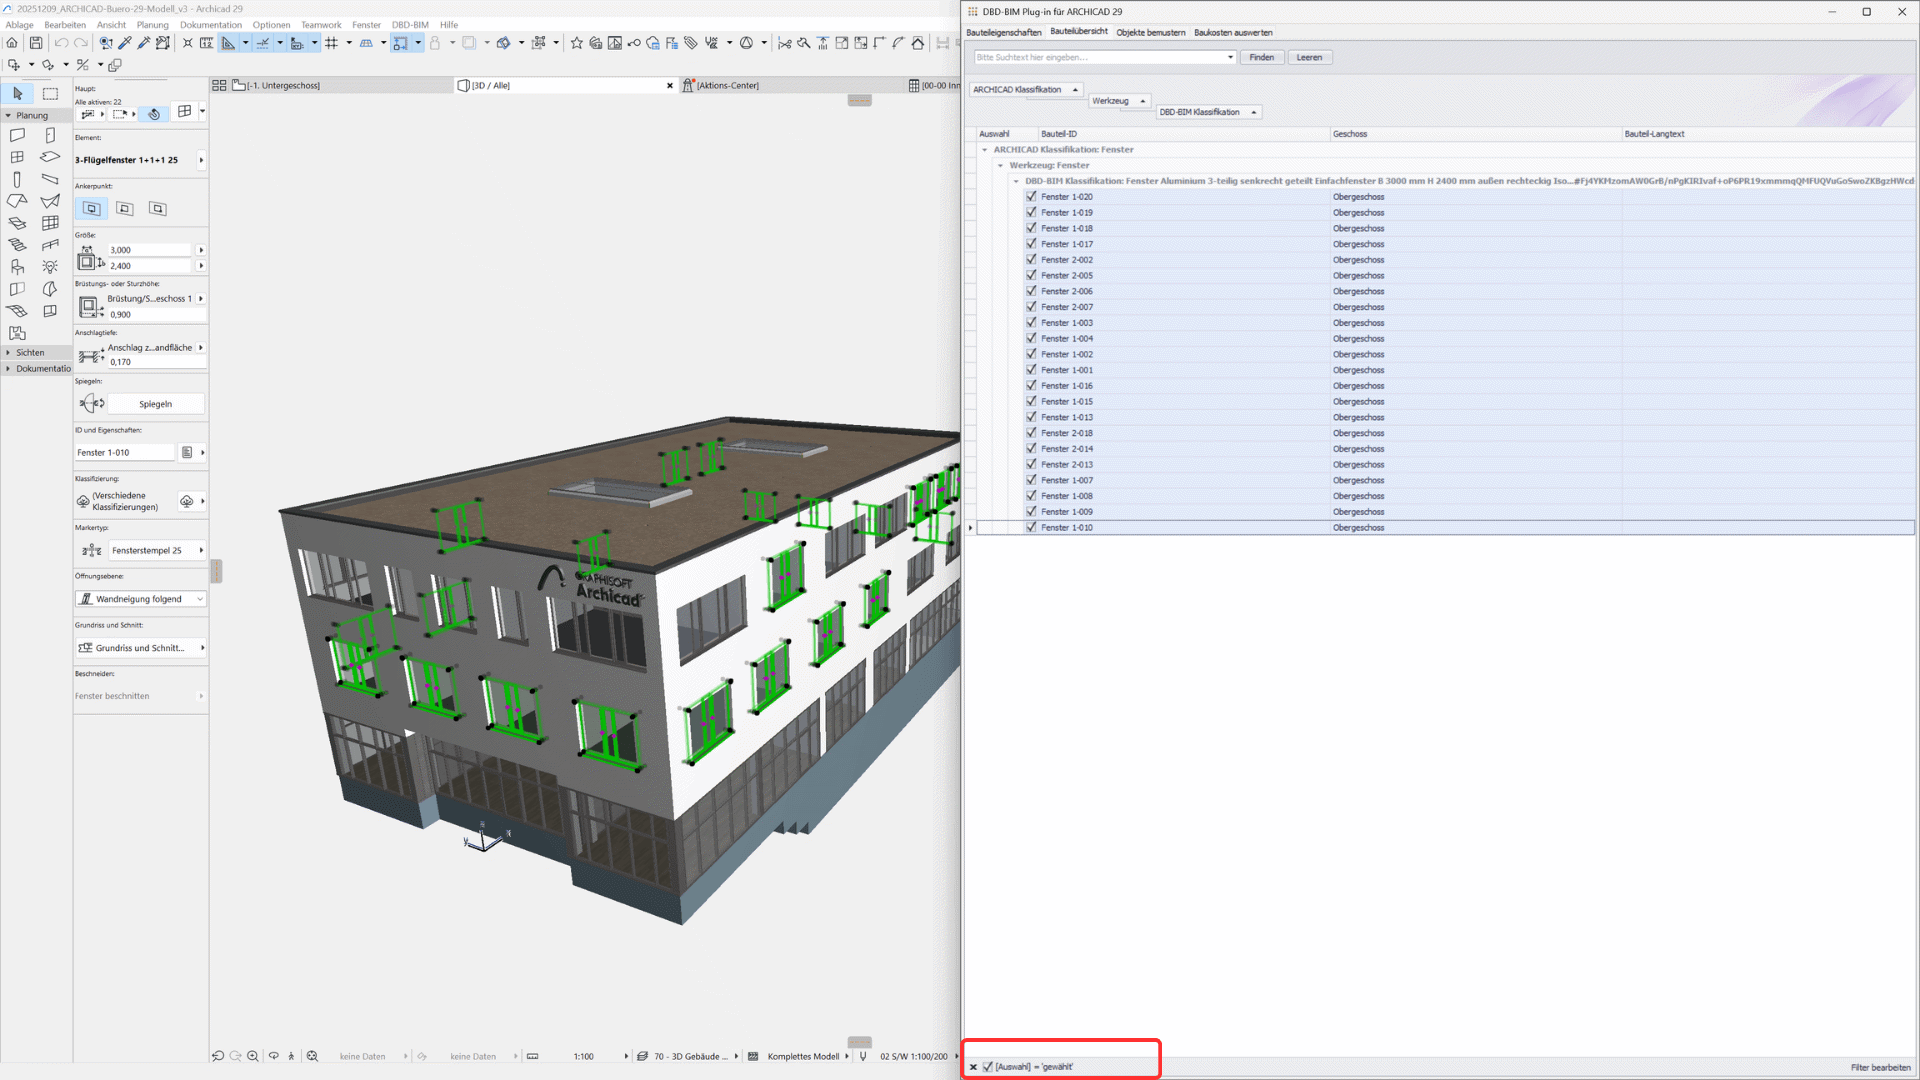The height and width of the screenshot is (1080, 1920).
Task: Select the Marquee tool
Action: (50, 93)
